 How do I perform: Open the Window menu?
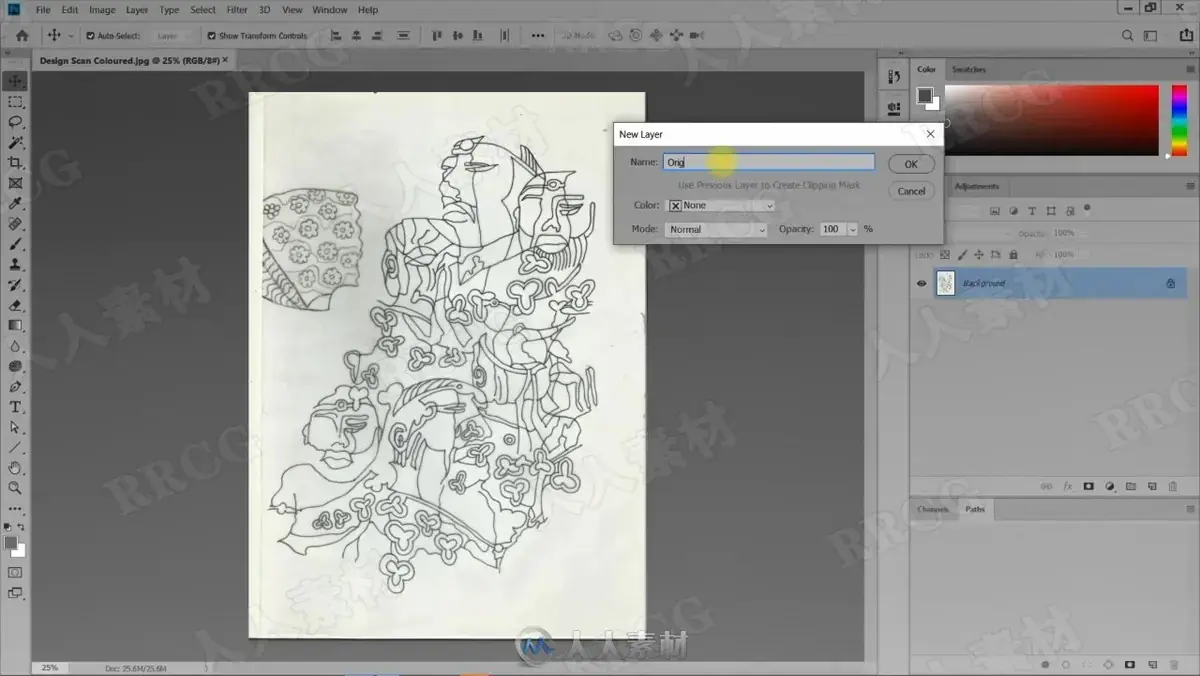(330, 10)
